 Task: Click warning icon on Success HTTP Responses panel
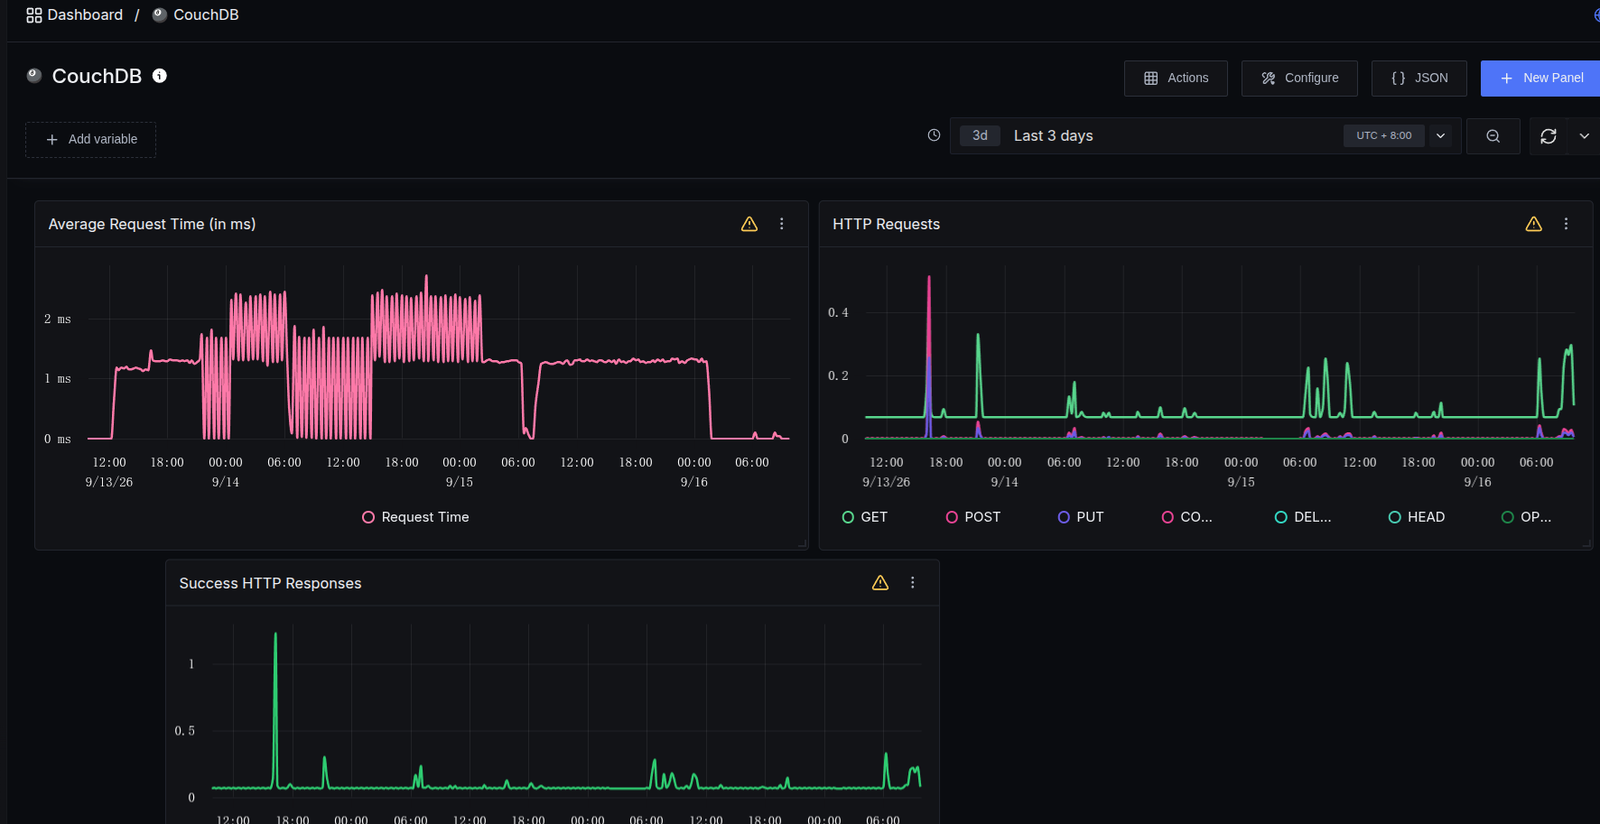[x=880, y=583]
